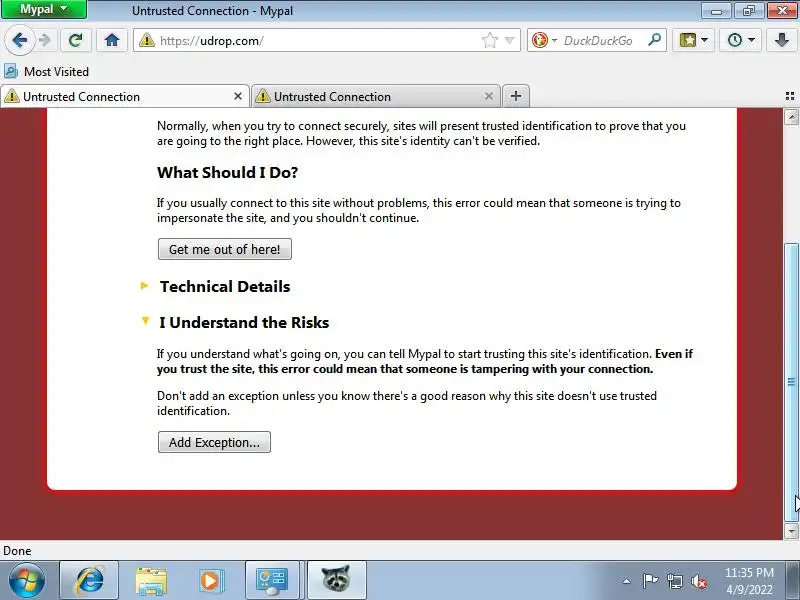Open the Windows Start menu orb
Image resolution: width=800 pixels, height=600 pixels.
27,581
